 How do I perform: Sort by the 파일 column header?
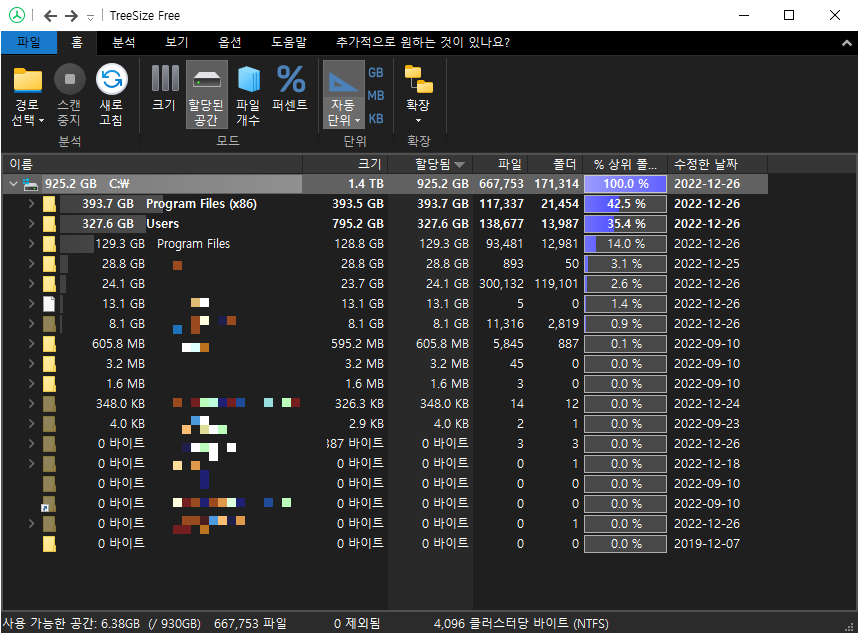(500, 164)
